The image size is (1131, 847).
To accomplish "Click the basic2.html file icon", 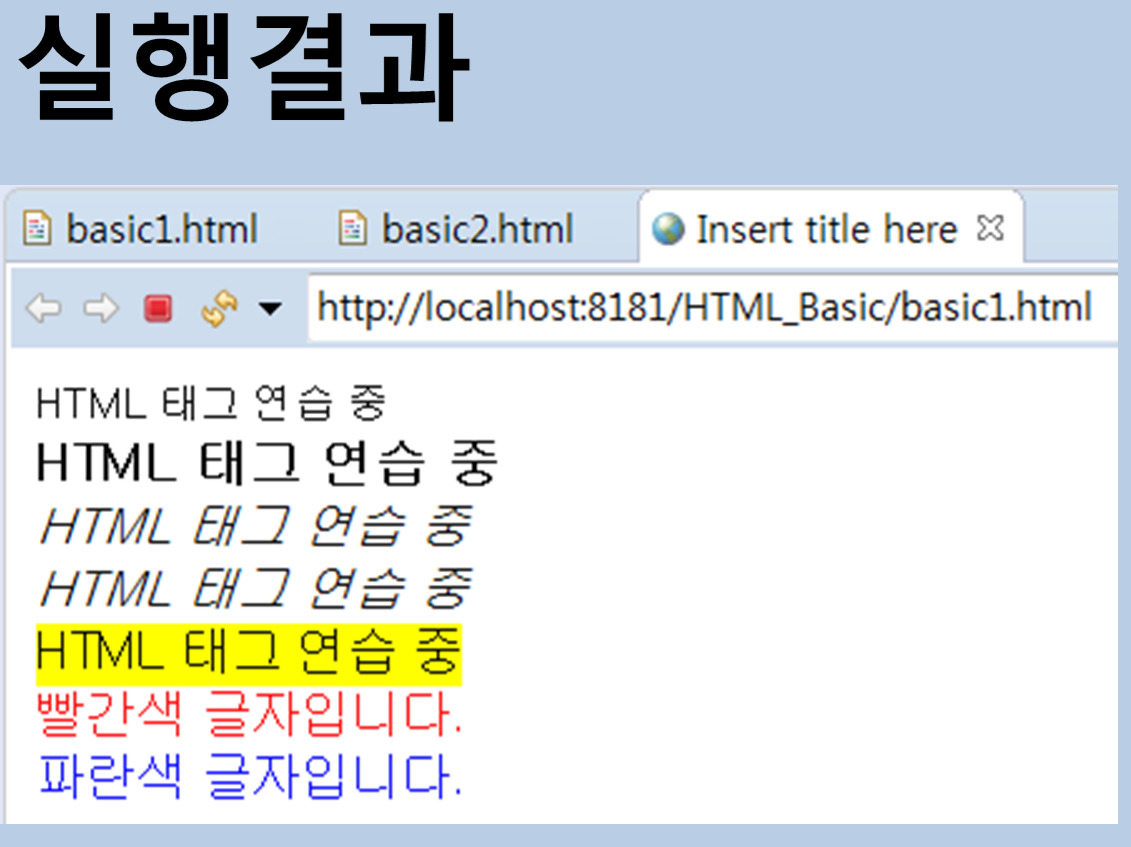I will click(353, 228).
